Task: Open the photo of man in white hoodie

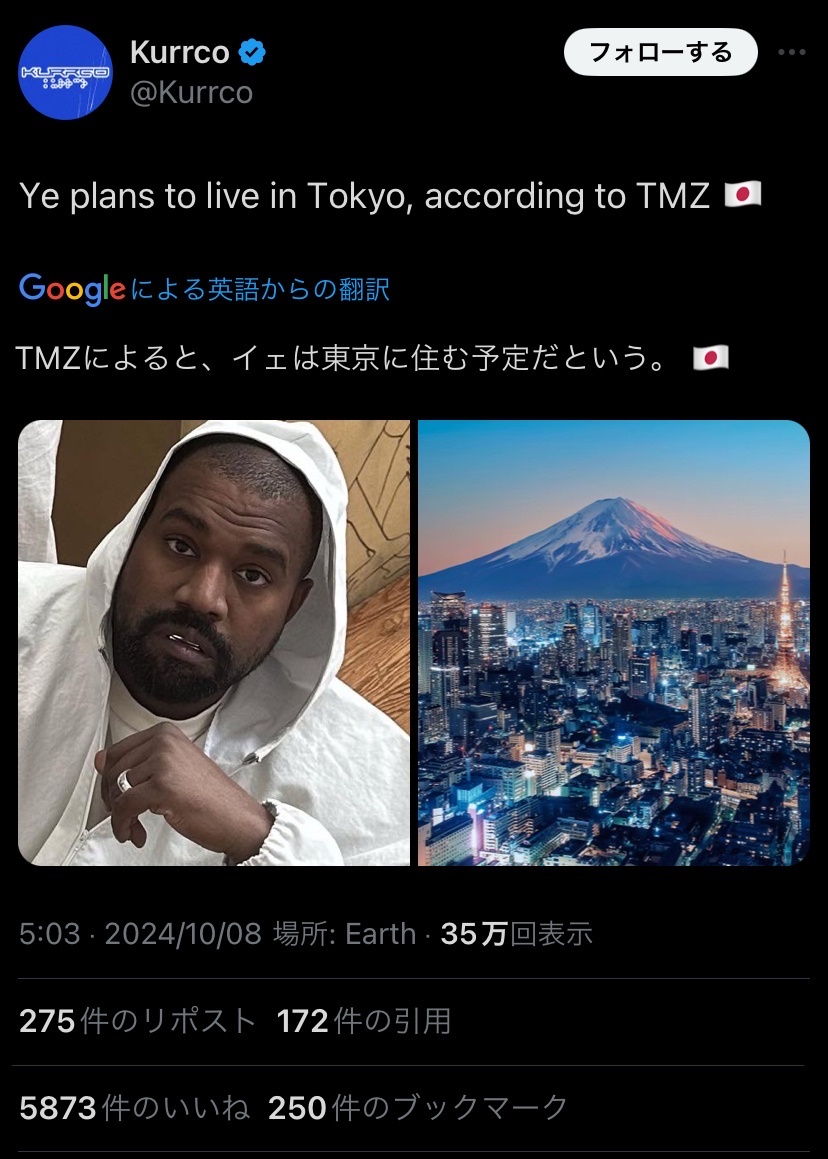Action: coord(214,642)
